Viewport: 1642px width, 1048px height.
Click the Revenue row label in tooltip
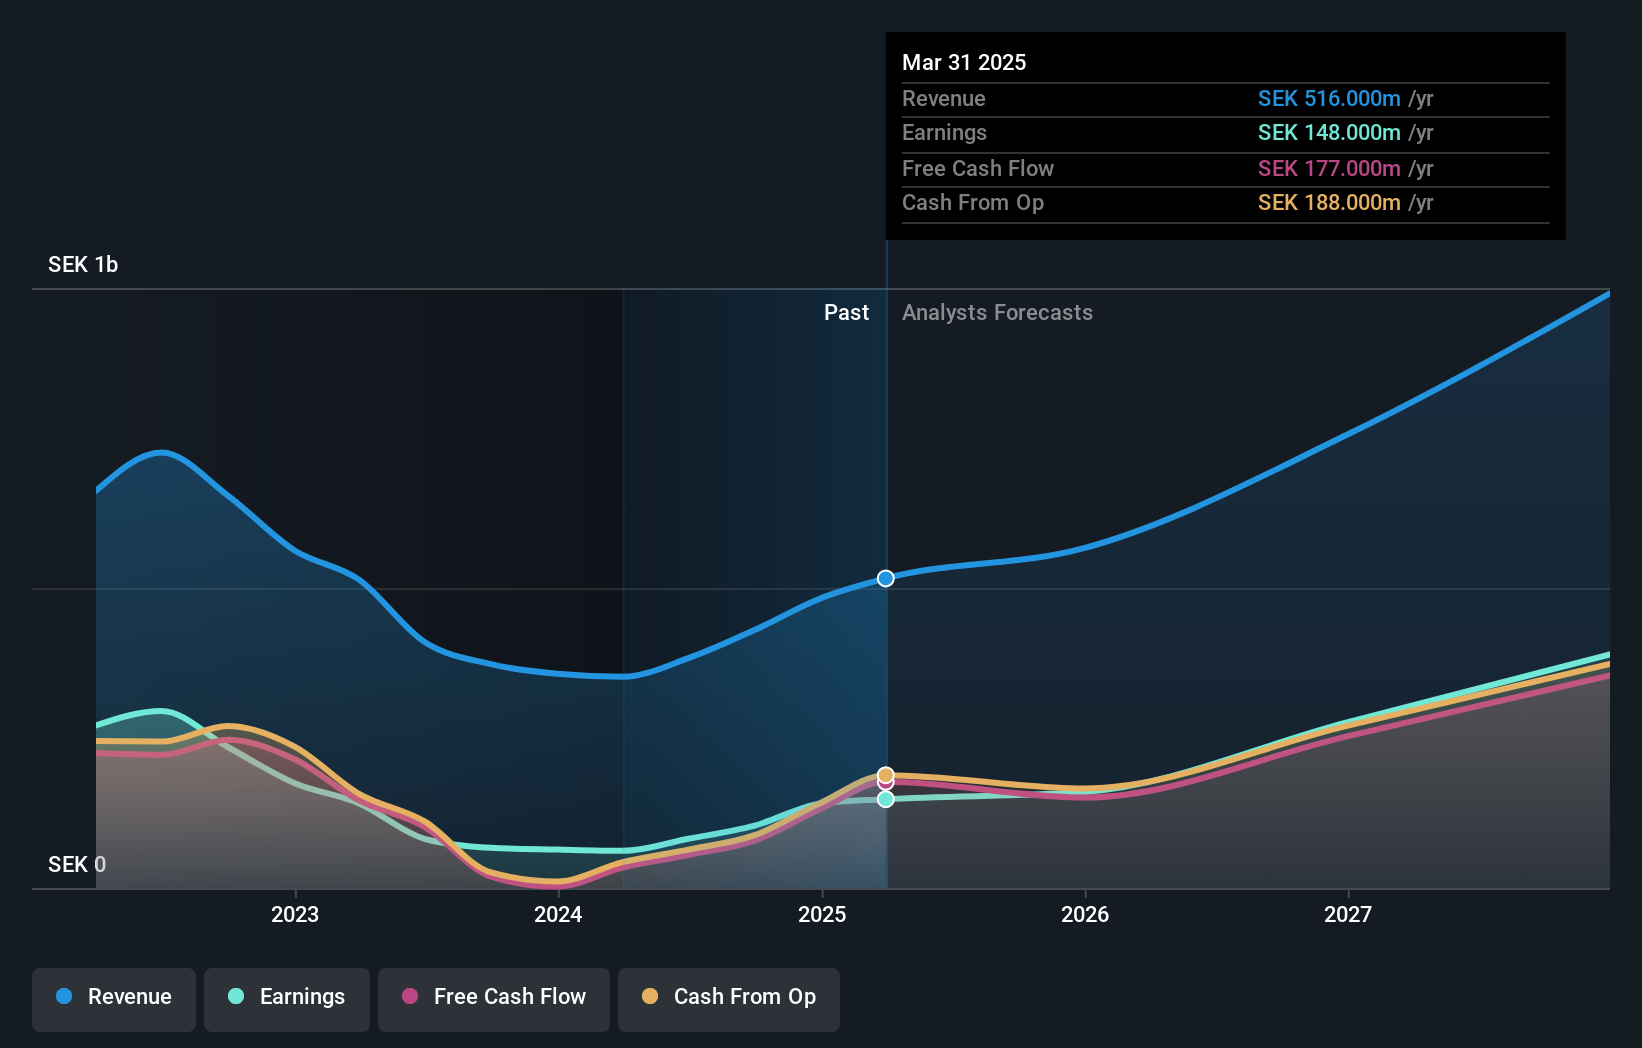click(944, 98)
